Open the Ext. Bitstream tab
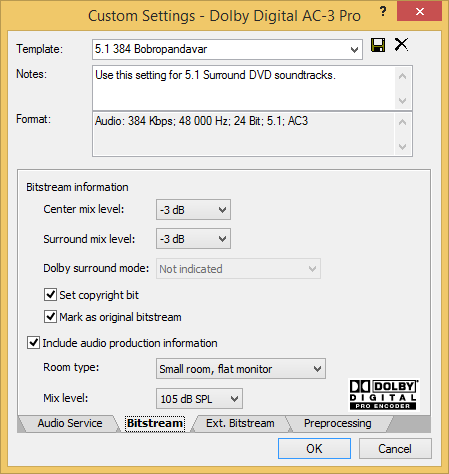The height and width of the screenshot is (474, 449). [240, 423]
